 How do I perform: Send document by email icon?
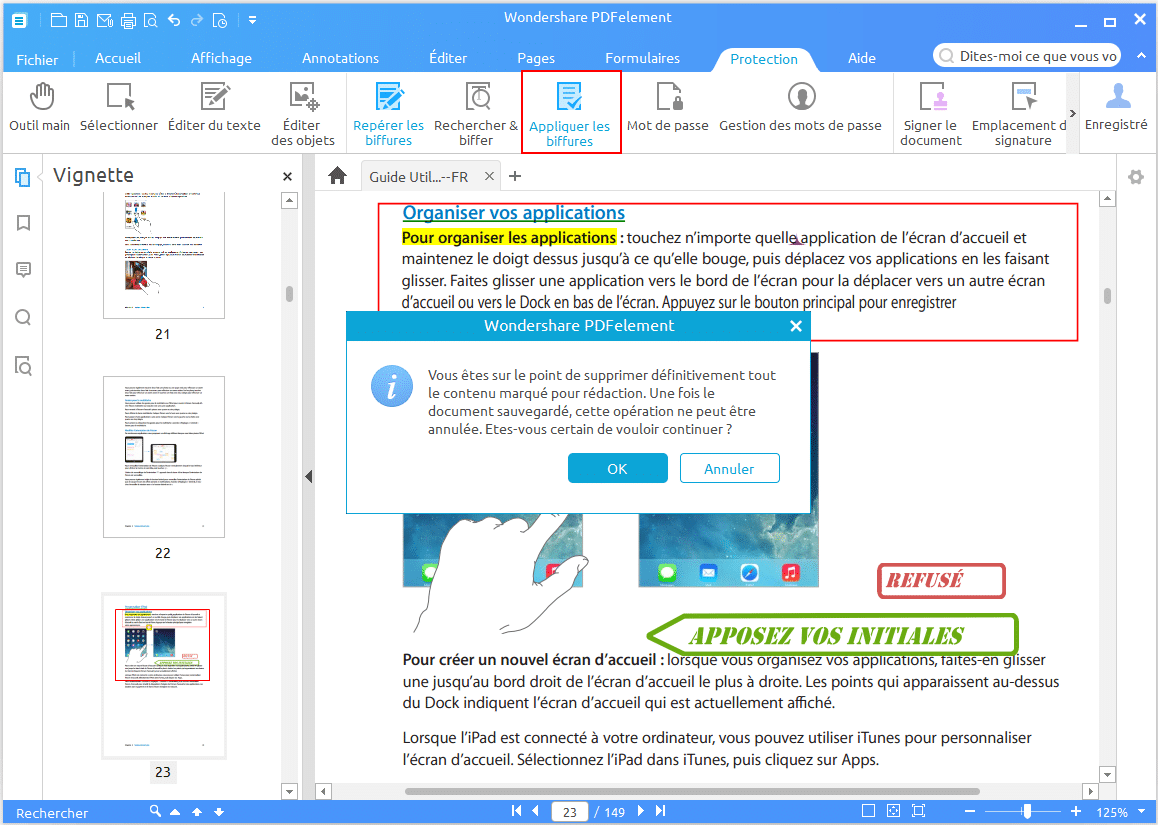tap(105, 20)
